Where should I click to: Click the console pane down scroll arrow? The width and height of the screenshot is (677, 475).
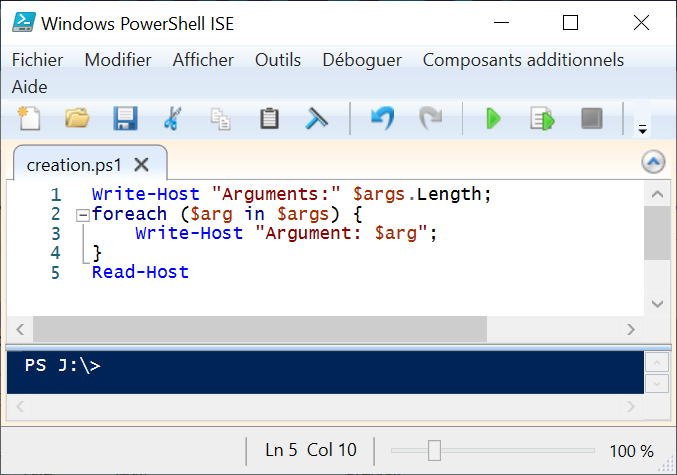[x=657, y=383]
